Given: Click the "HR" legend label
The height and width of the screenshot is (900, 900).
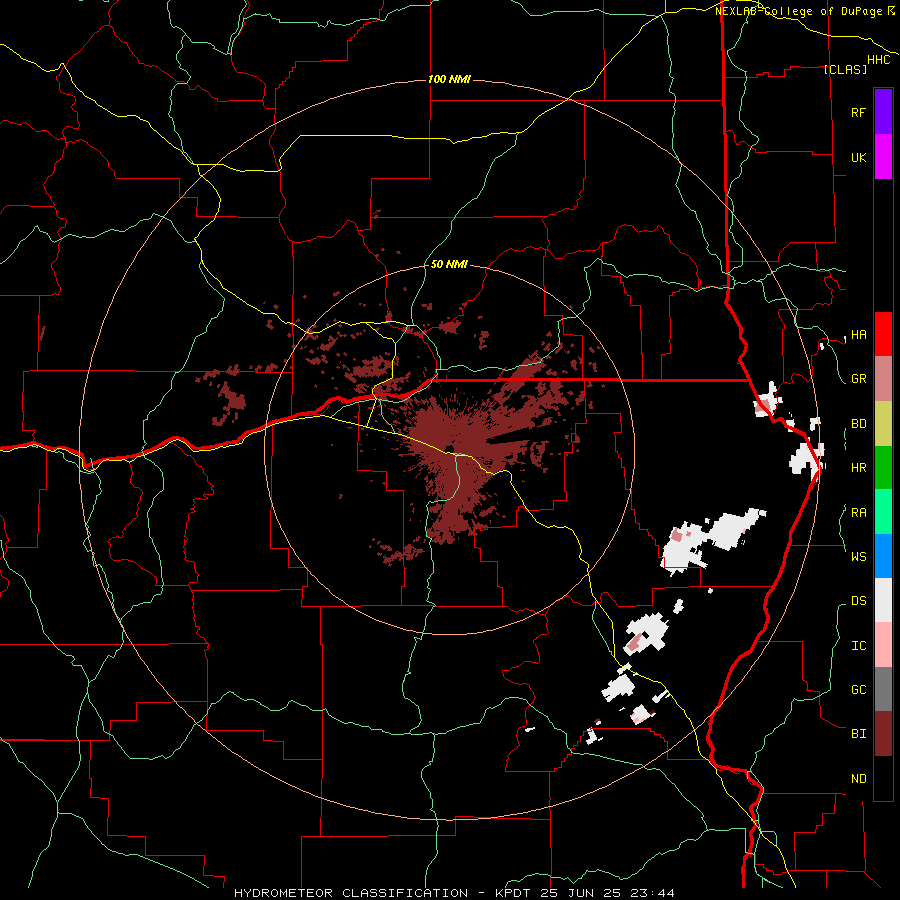Looking at the screenshot, I should (858, 468).
